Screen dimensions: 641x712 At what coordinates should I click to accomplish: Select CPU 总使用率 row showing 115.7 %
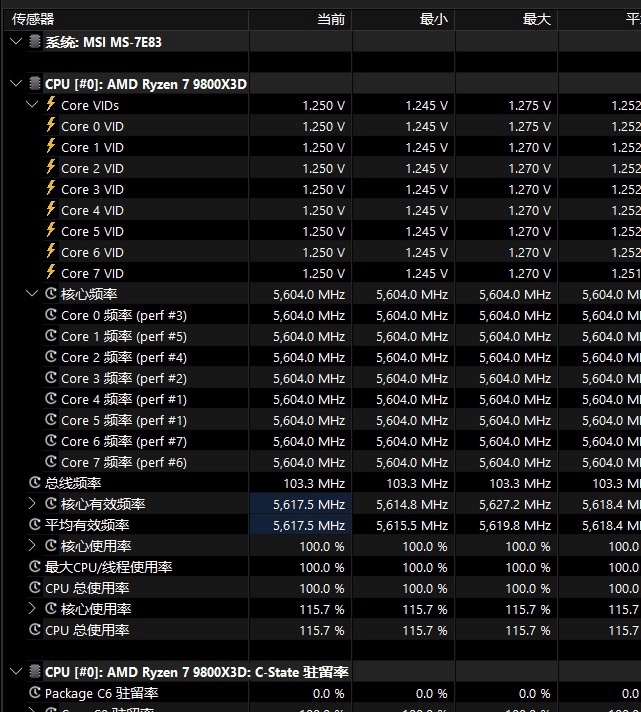(87, 630)
